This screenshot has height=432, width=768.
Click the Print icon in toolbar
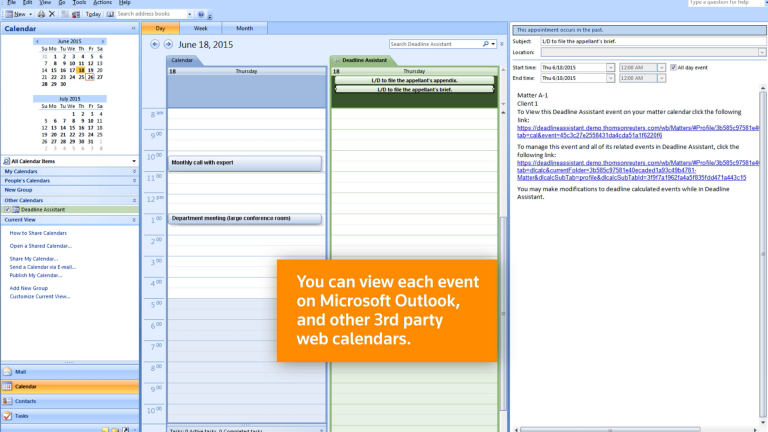tap(39, 14)
